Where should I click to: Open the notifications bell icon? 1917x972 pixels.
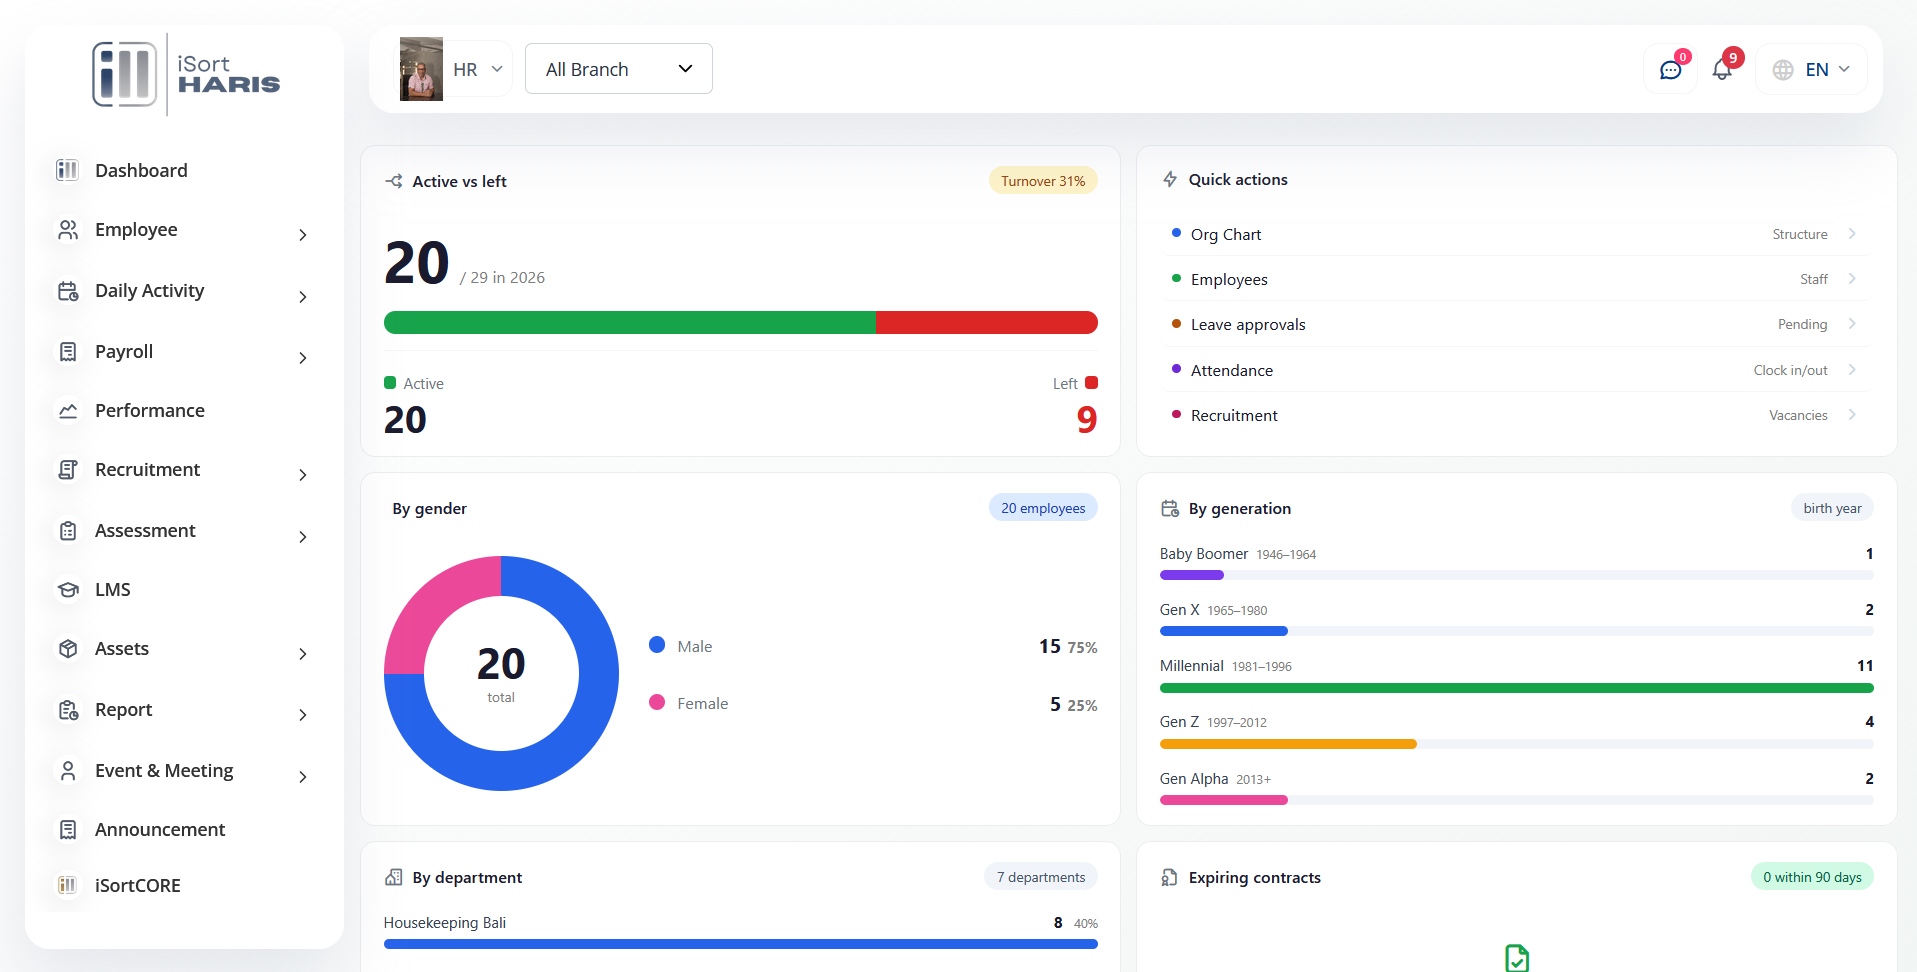click(1722, 70)
